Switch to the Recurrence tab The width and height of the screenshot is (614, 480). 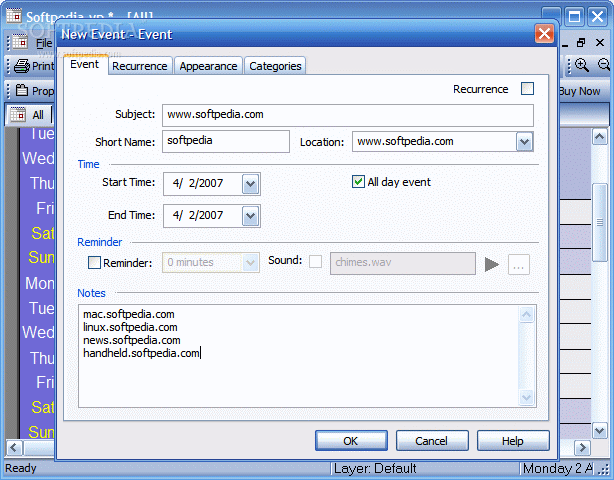click(140, 66)
